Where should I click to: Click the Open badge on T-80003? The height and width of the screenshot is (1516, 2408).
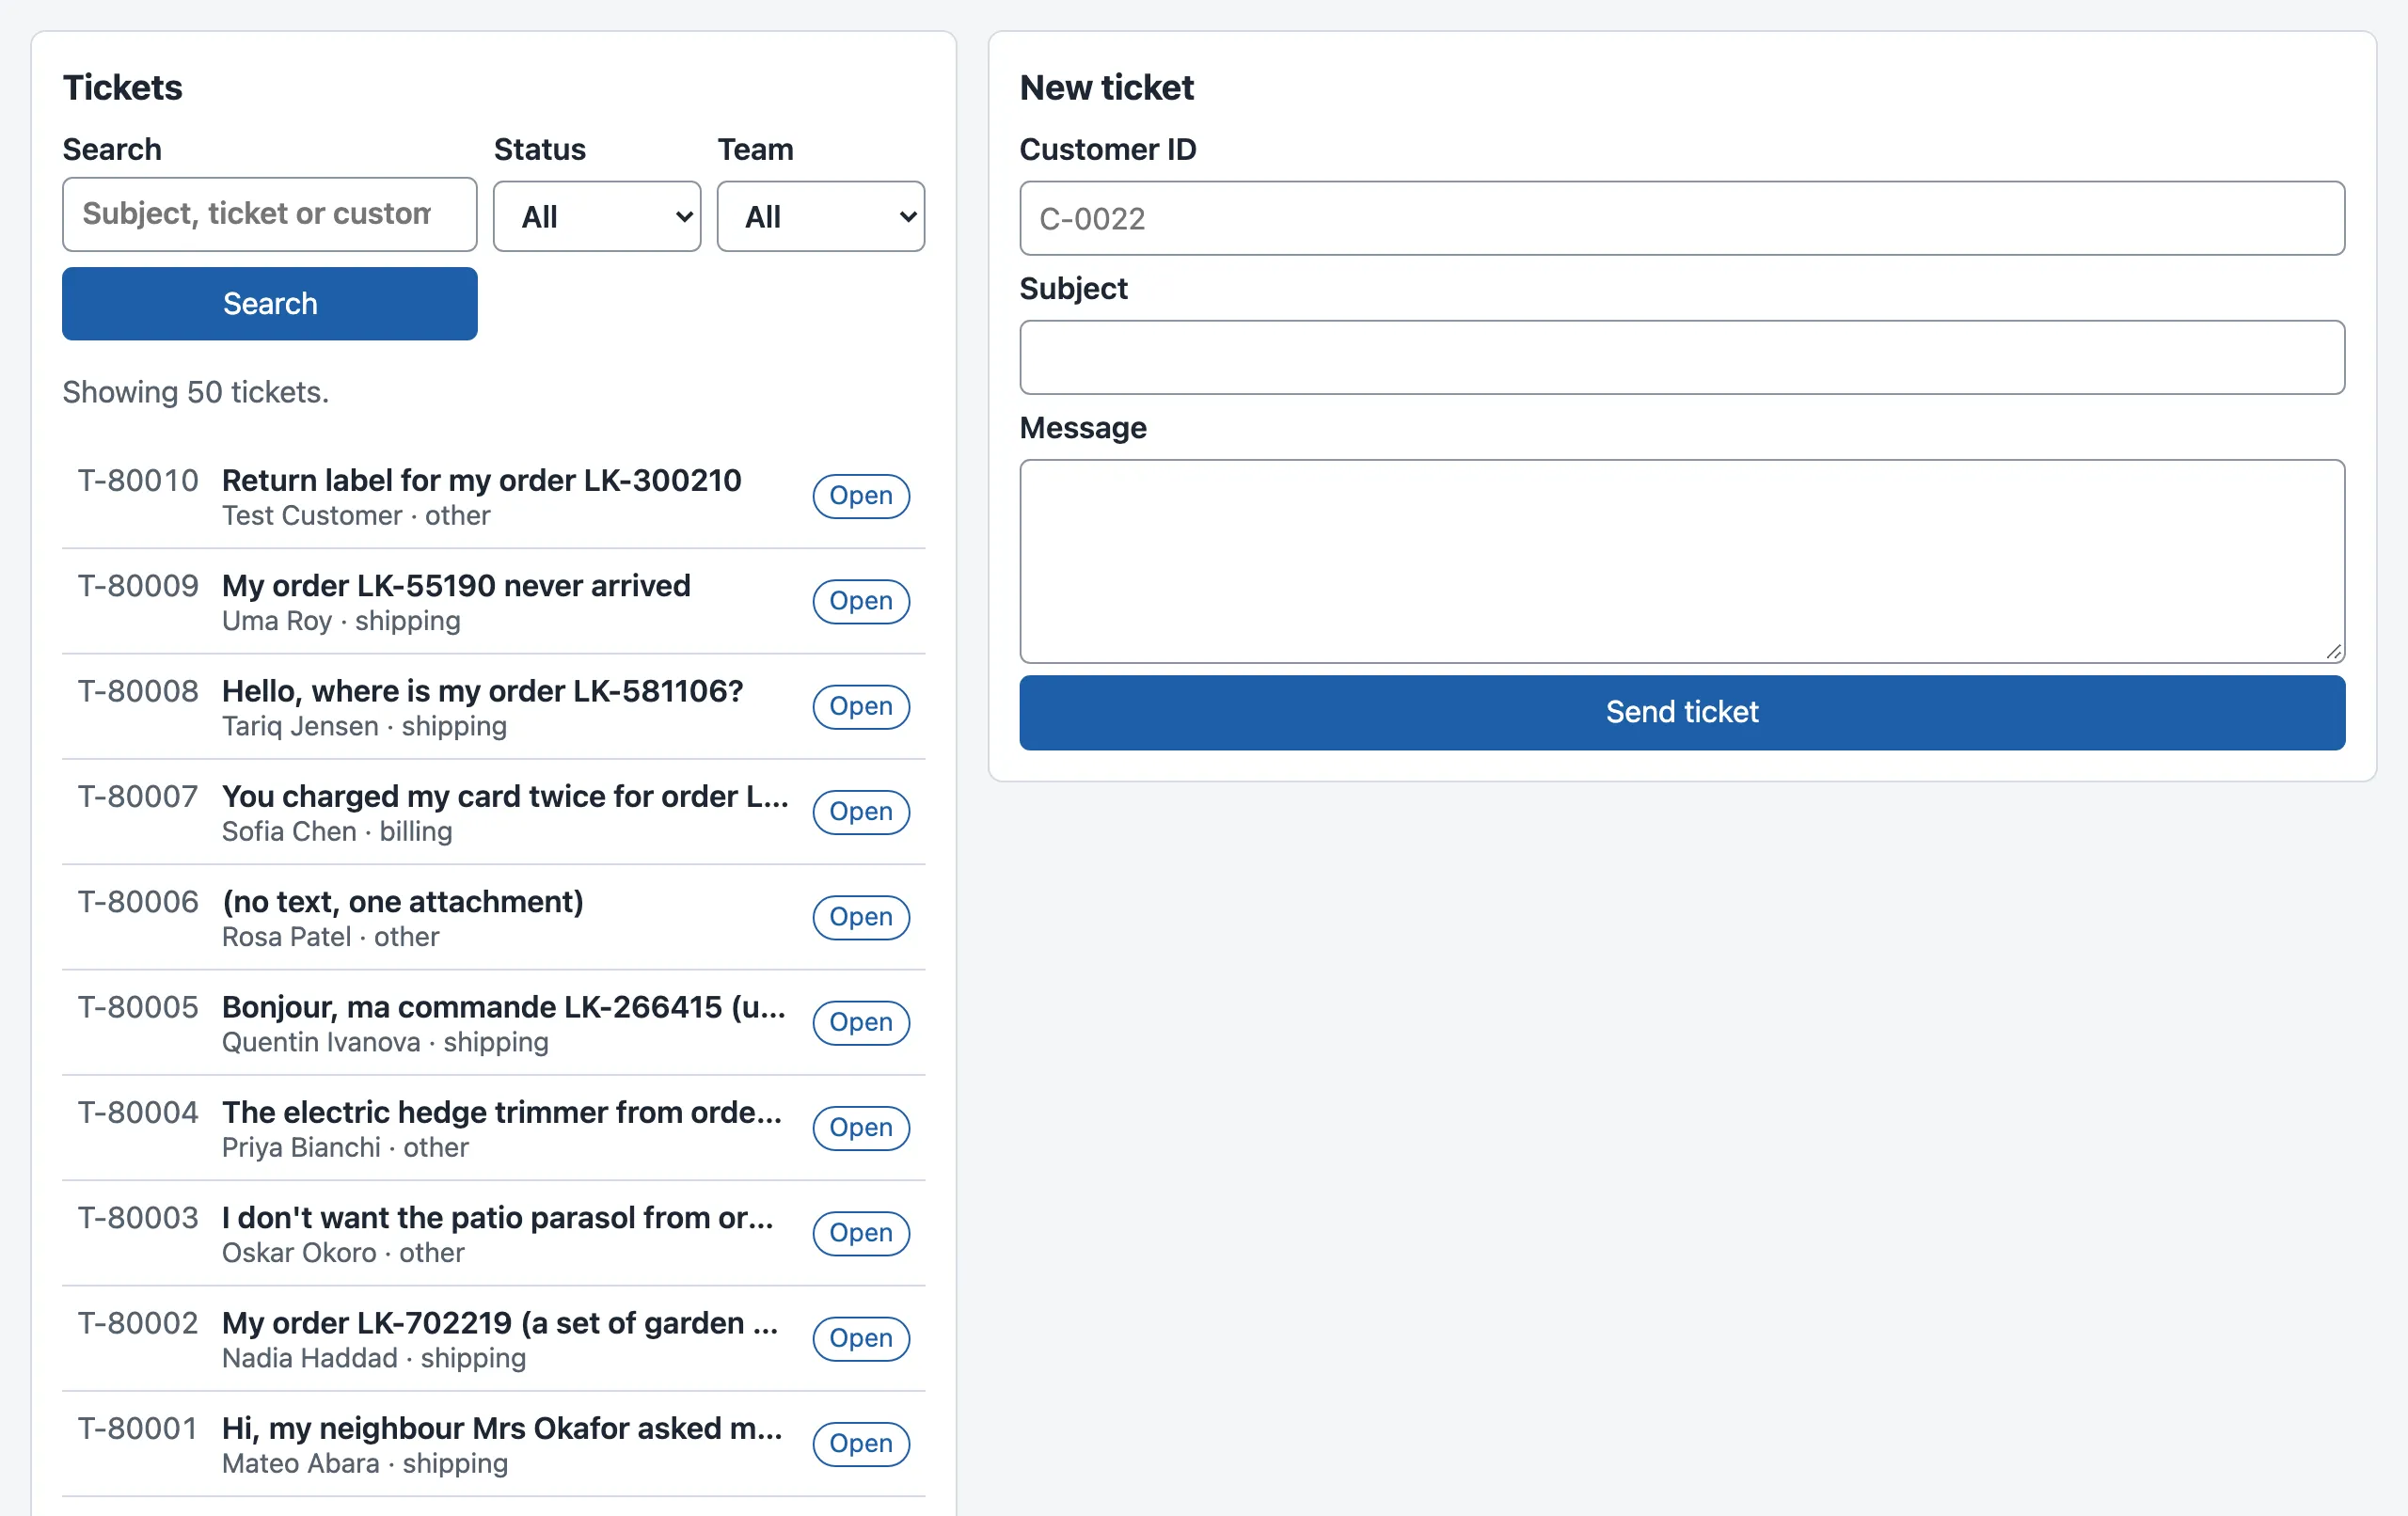(860, 1233)
